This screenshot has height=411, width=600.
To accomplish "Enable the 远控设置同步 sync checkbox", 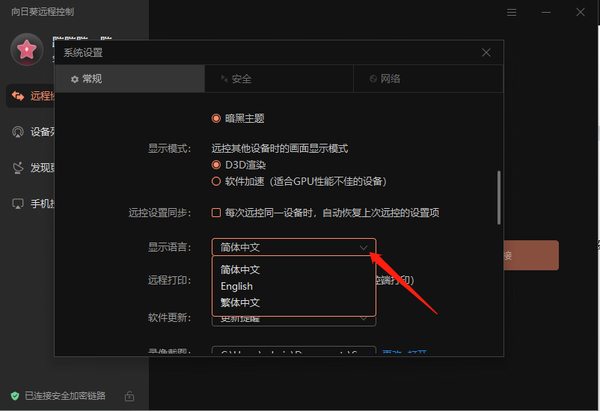I will tap(216, 213).
